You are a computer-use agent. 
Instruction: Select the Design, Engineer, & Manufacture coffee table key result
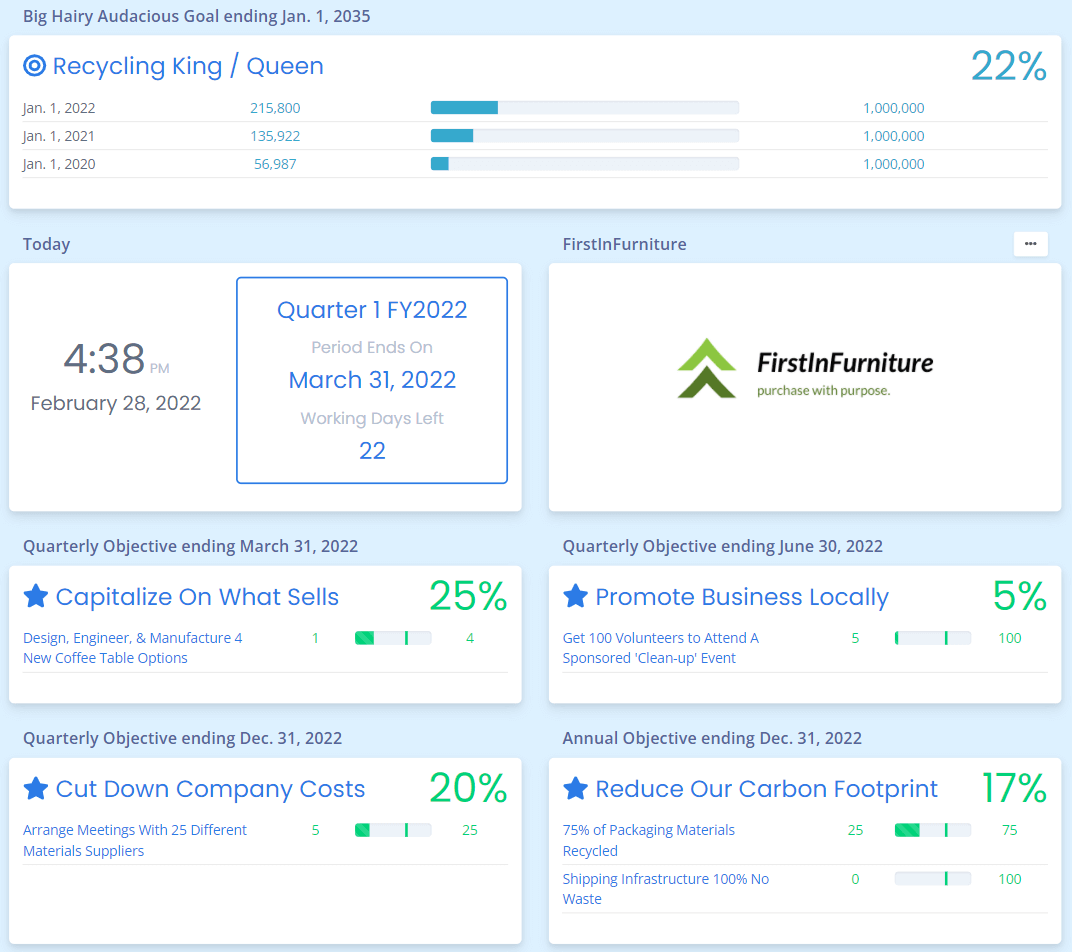132,648
